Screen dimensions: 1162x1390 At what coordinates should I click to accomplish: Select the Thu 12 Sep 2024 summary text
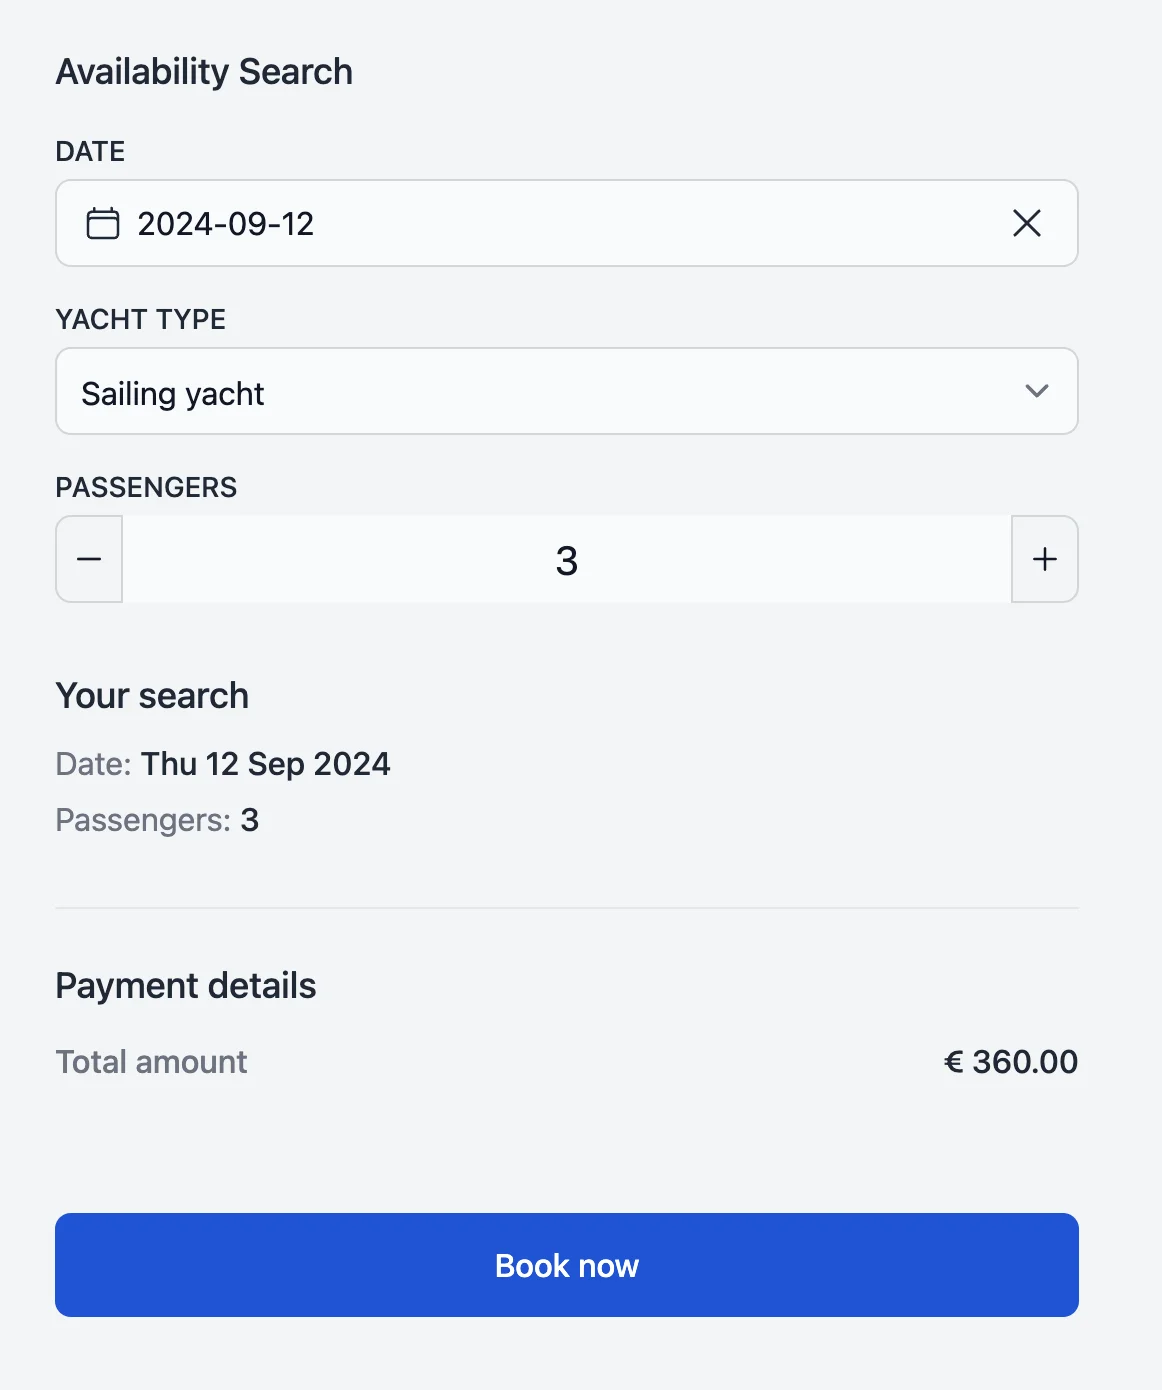[265, 764]
